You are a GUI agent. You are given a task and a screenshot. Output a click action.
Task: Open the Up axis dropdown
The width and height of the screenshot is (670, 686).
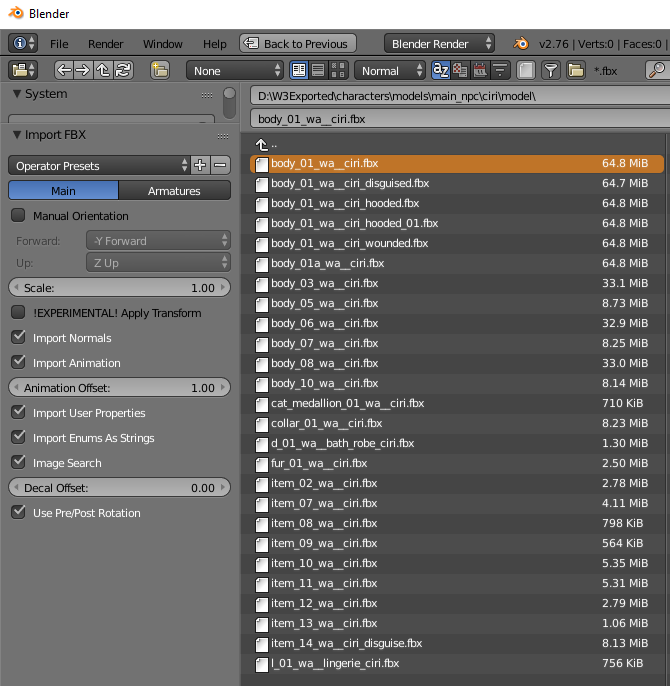158,262
